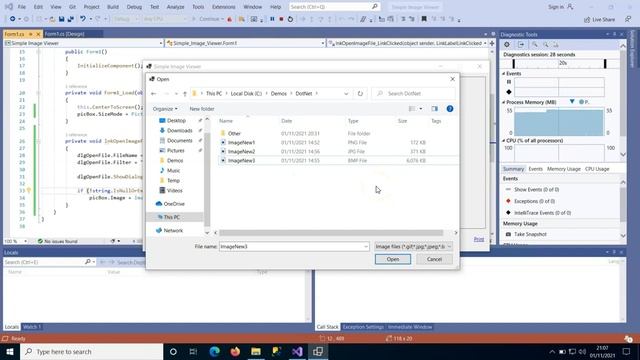Switch to the Watch 1 tab
The image size is (640, 360).
32,327
